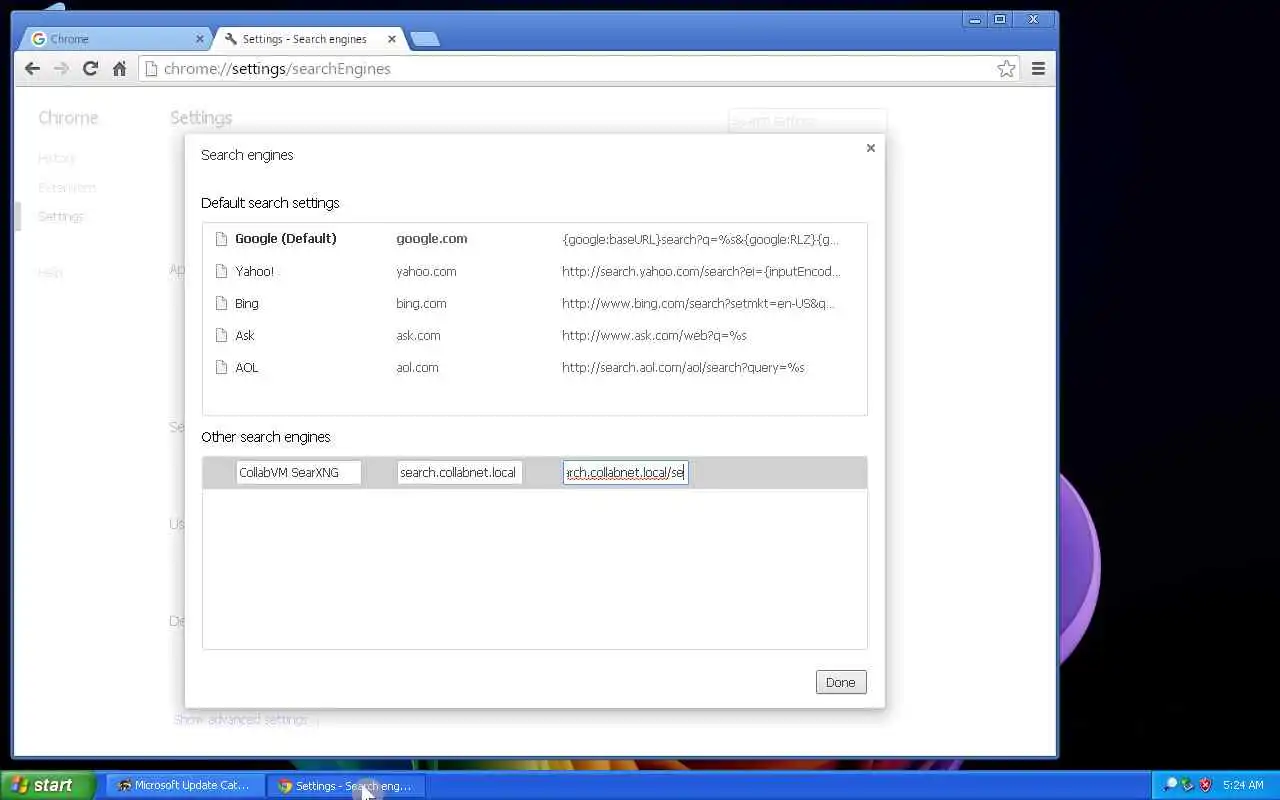The width and height of the screenshot is (1280, 800).
Task: Select the Settings - Search engines tab
Action: [x=309, y=39]
